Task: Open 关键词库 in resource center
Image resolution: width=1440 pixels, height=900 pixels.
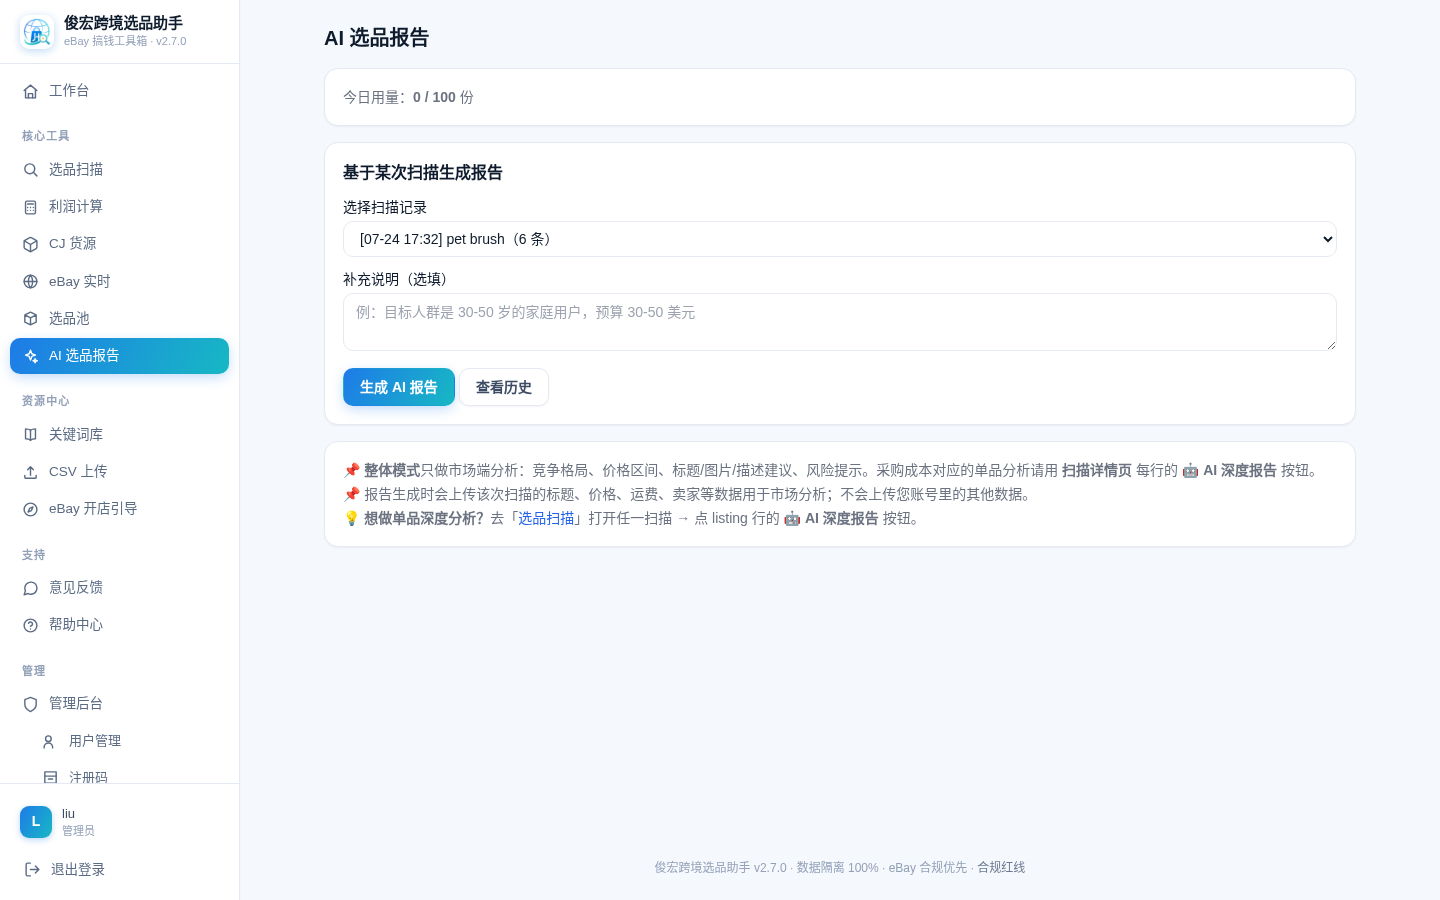Action: [119, 435]
